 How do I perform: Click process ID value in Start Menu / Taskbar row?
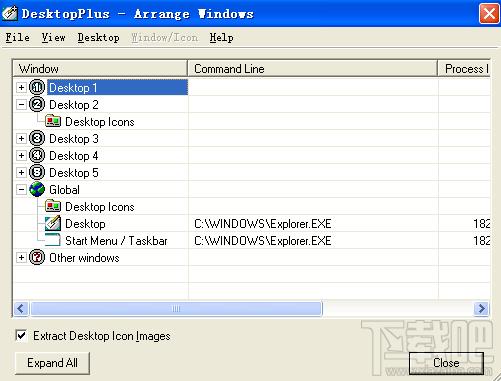point(481,240)
